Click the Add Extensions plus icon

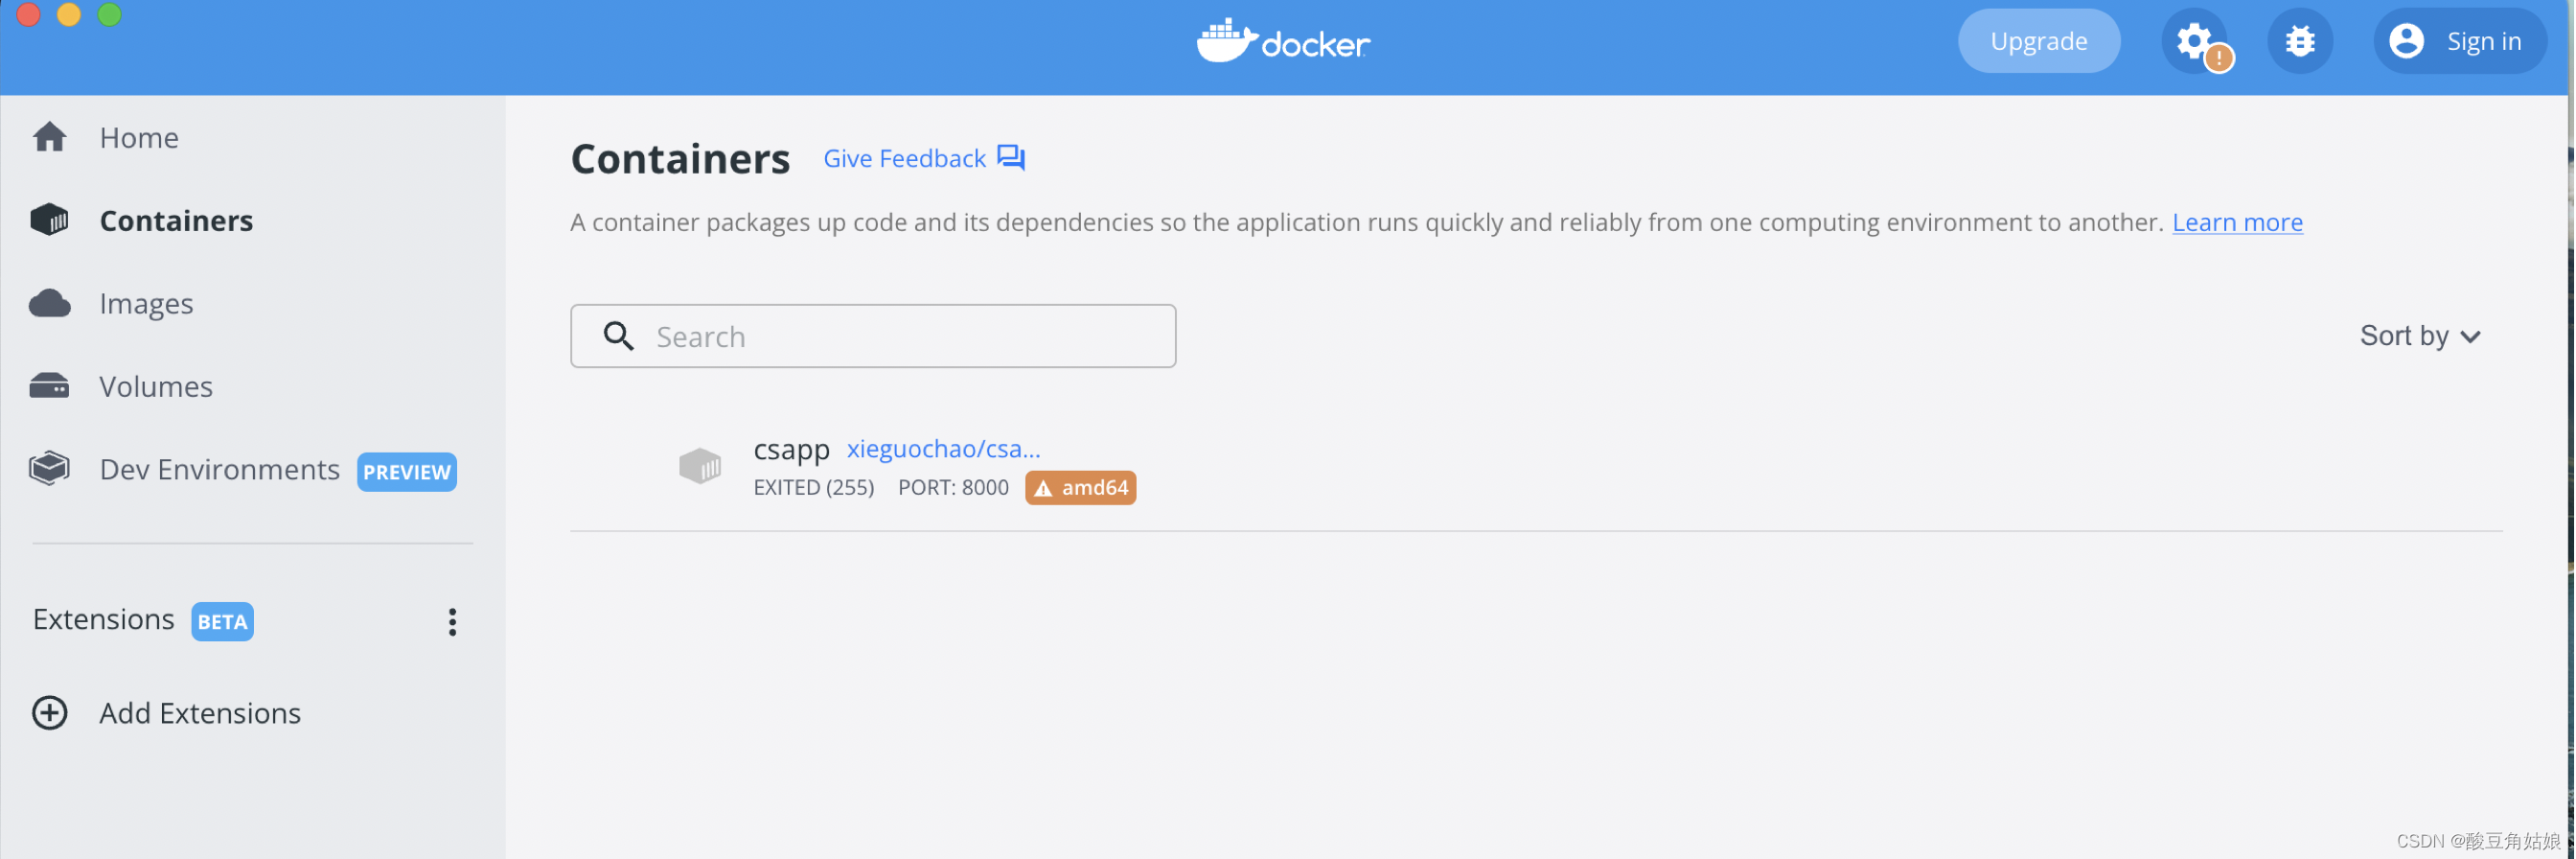click(49, 713)
